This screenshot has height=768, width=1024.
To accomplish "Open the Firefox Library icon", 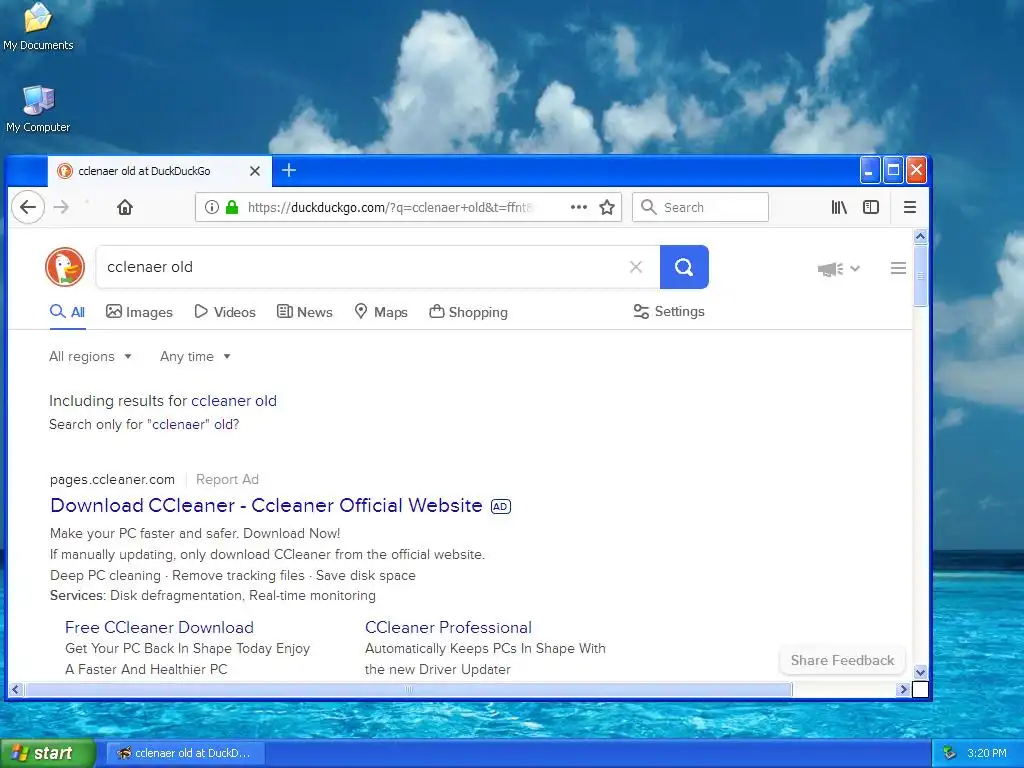I will pyautogui.click(x=839, y=207).
